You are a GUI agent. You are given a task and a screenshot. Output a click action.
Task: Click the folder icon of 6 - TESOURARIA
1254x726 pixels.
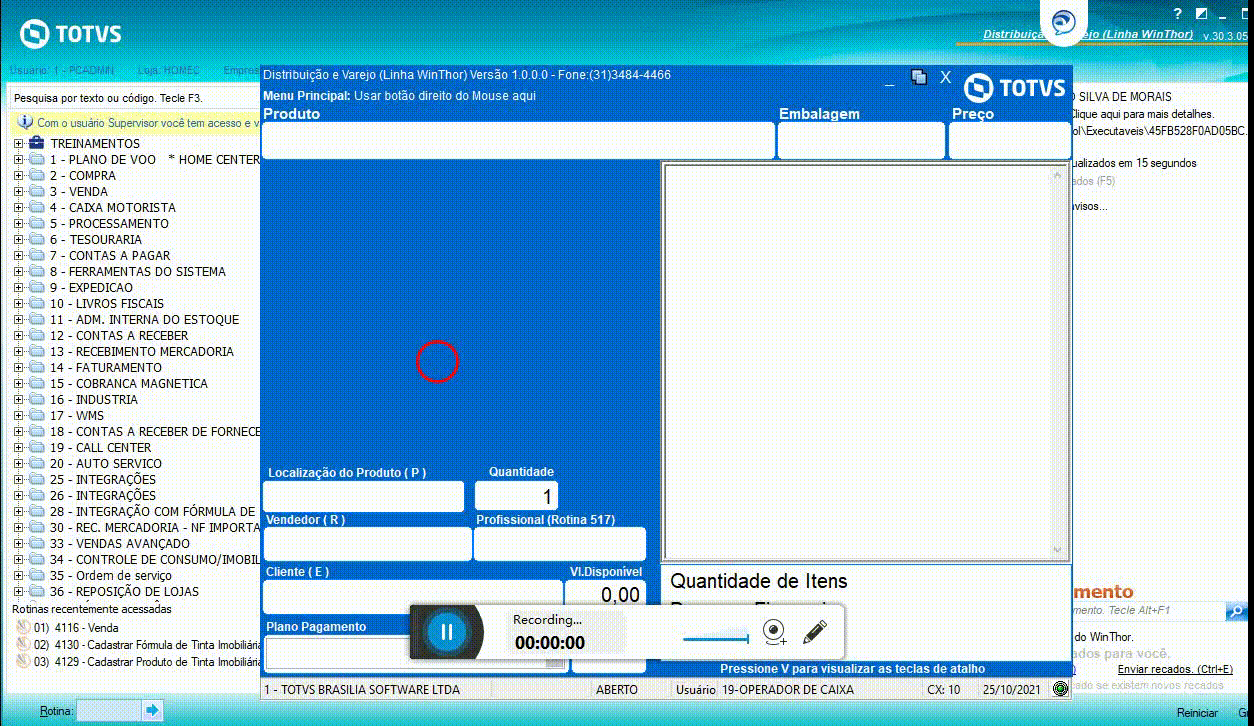[x=36, y=239]
